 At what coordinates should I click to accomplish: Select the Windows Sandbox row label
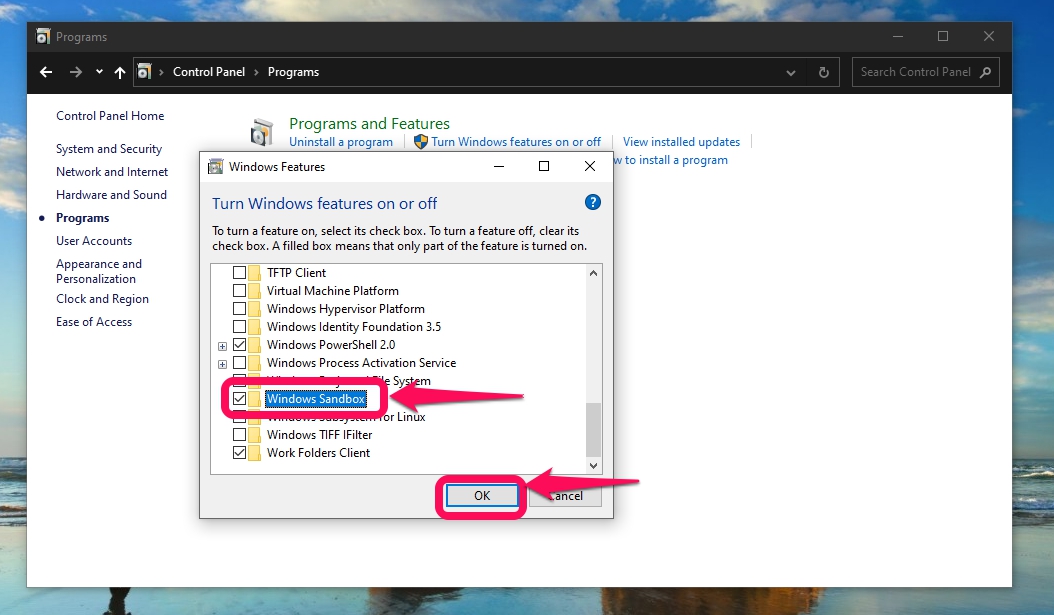316,399
